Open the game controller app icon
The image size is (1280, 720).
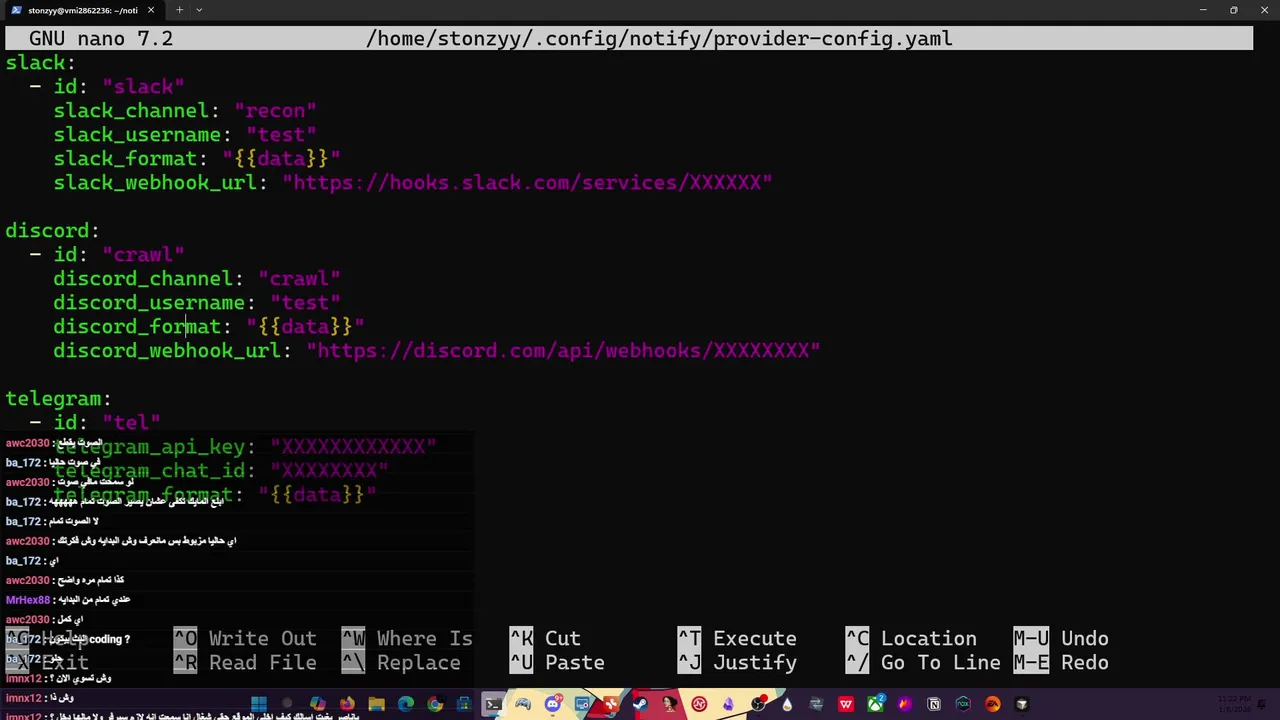click(x=522, y=704)
